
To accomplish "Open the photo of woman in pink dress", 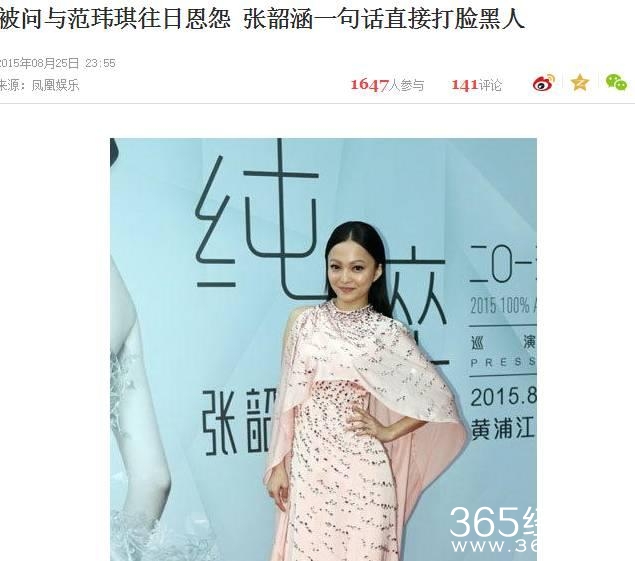I will [323, 349].
